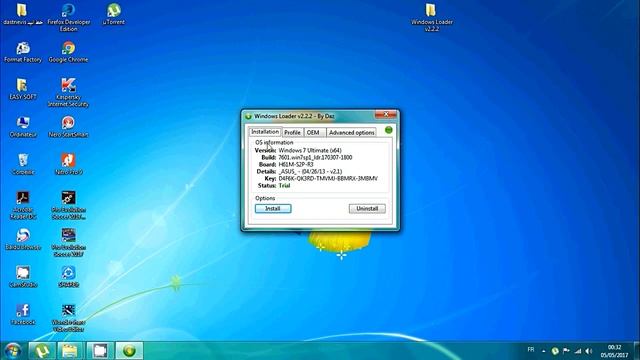Image resolution: width=640 pixels, height=360 pixels.
Task: Click the recorder taskbar button beside File Explorer
Action: [100, 351]
